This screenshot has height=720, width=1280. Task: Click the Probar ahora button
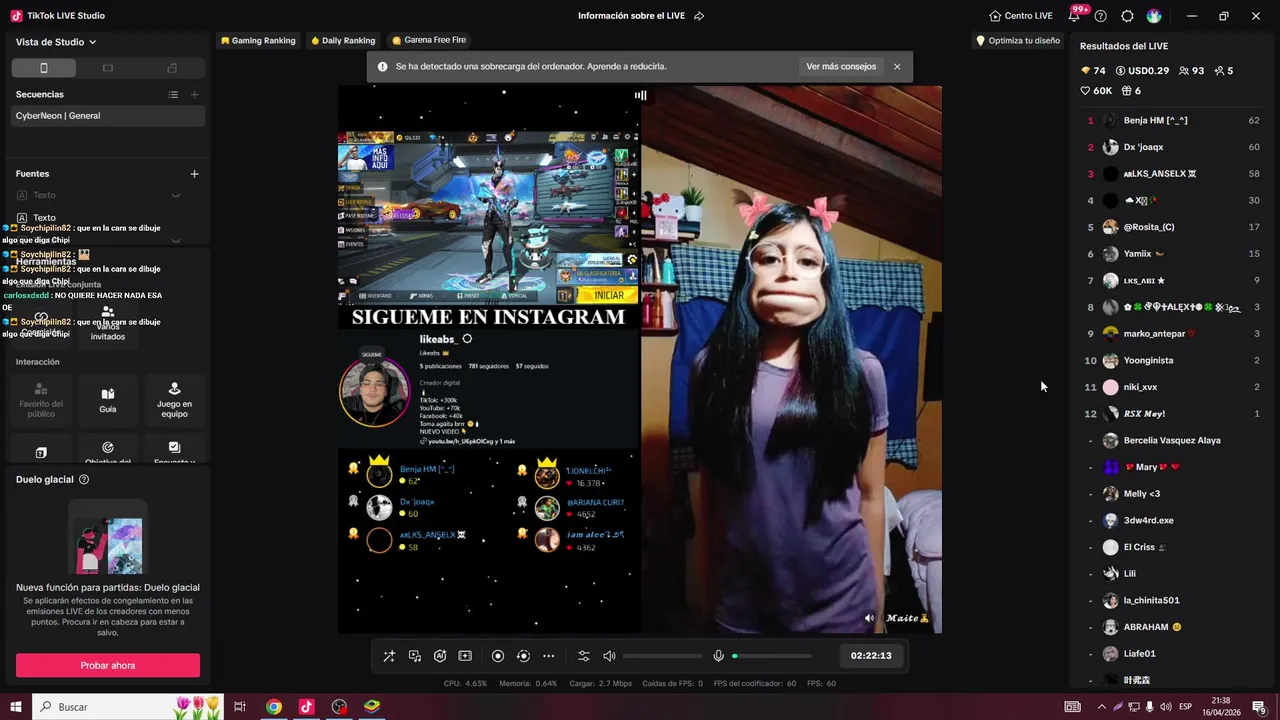click(108, 665)
